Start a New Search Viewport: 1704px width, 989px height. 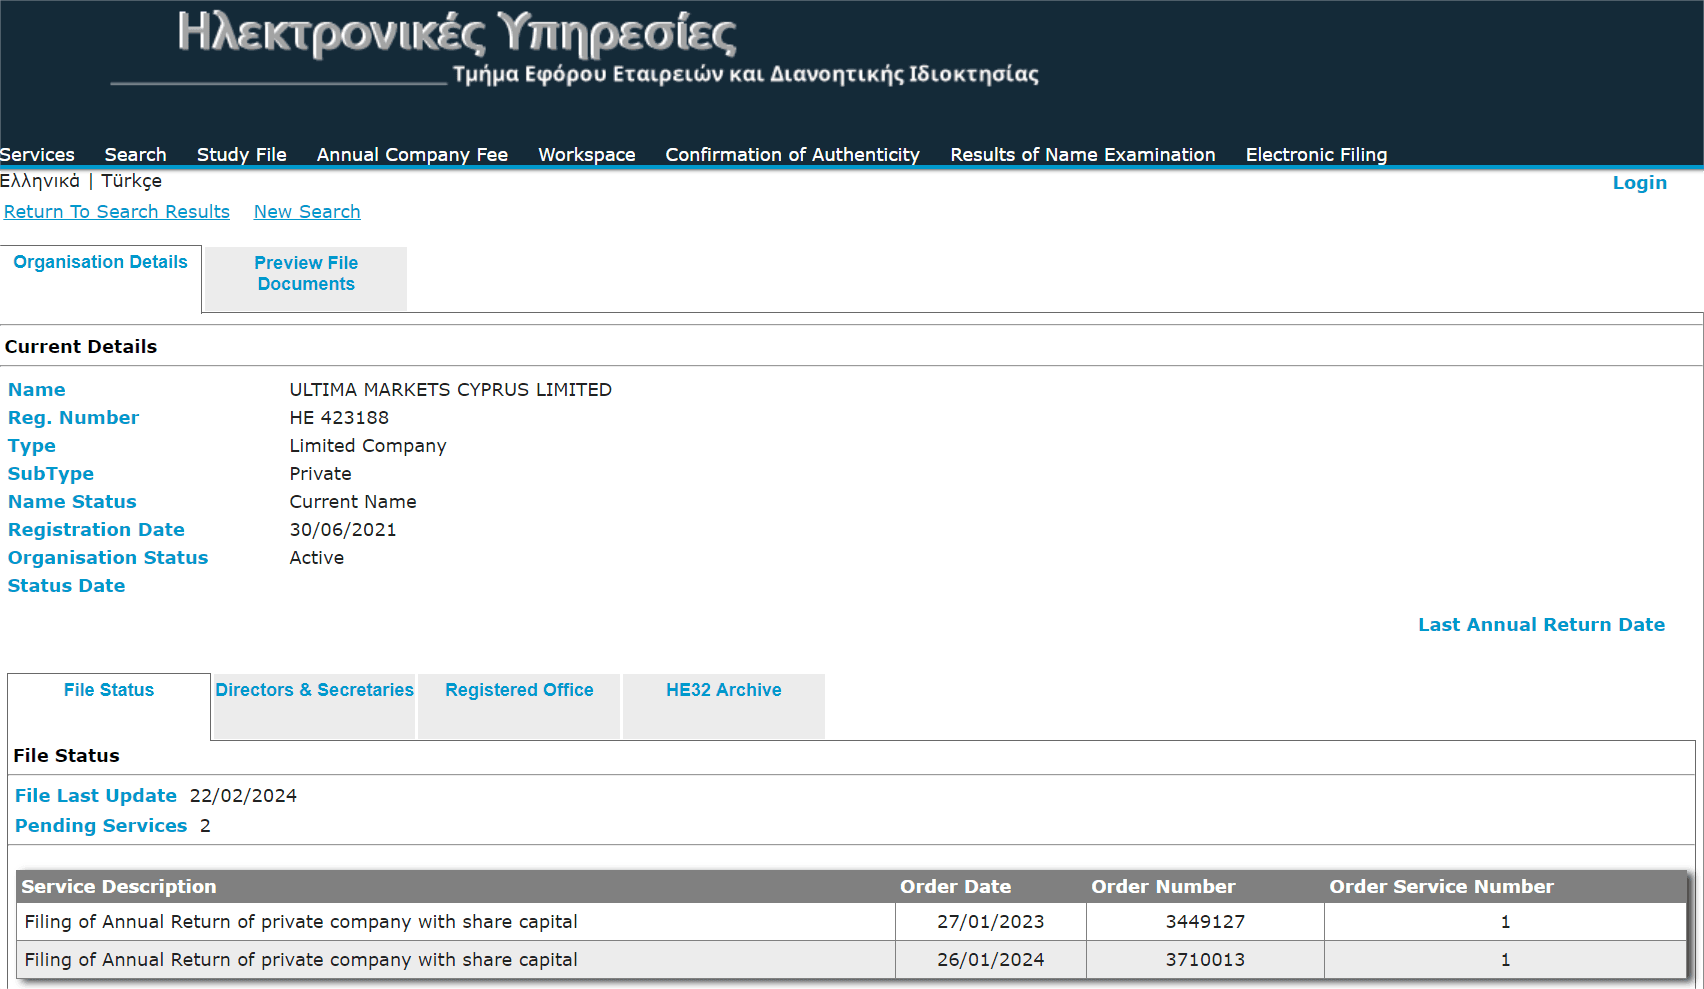307,212
